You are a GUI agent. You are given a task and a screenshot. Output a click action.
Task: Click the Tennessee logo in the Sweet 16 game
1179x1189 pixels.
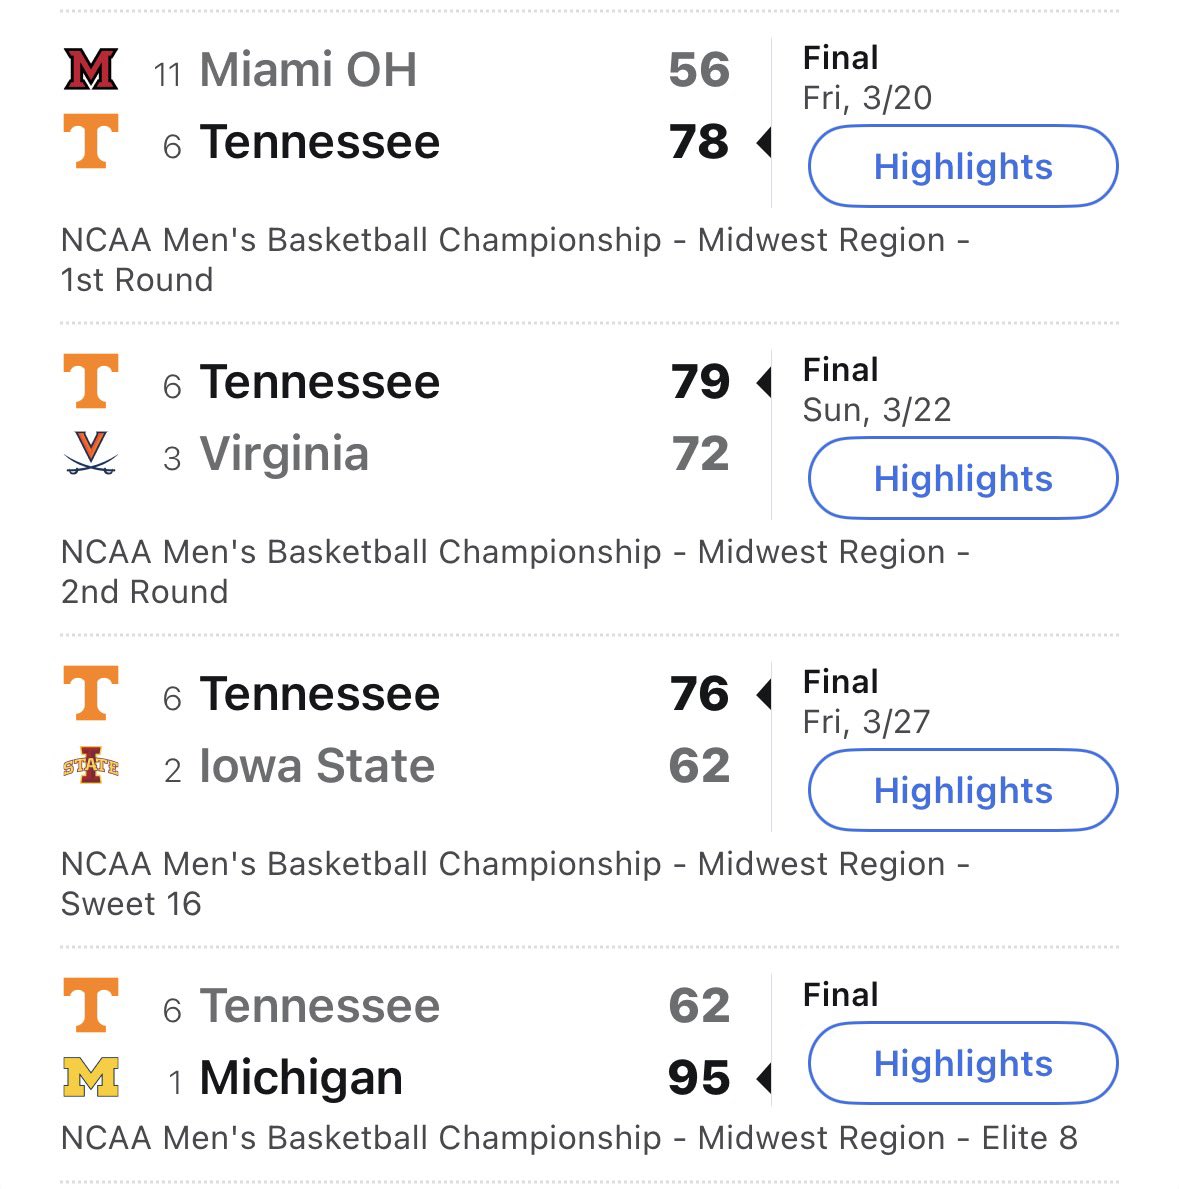(90, 692)
